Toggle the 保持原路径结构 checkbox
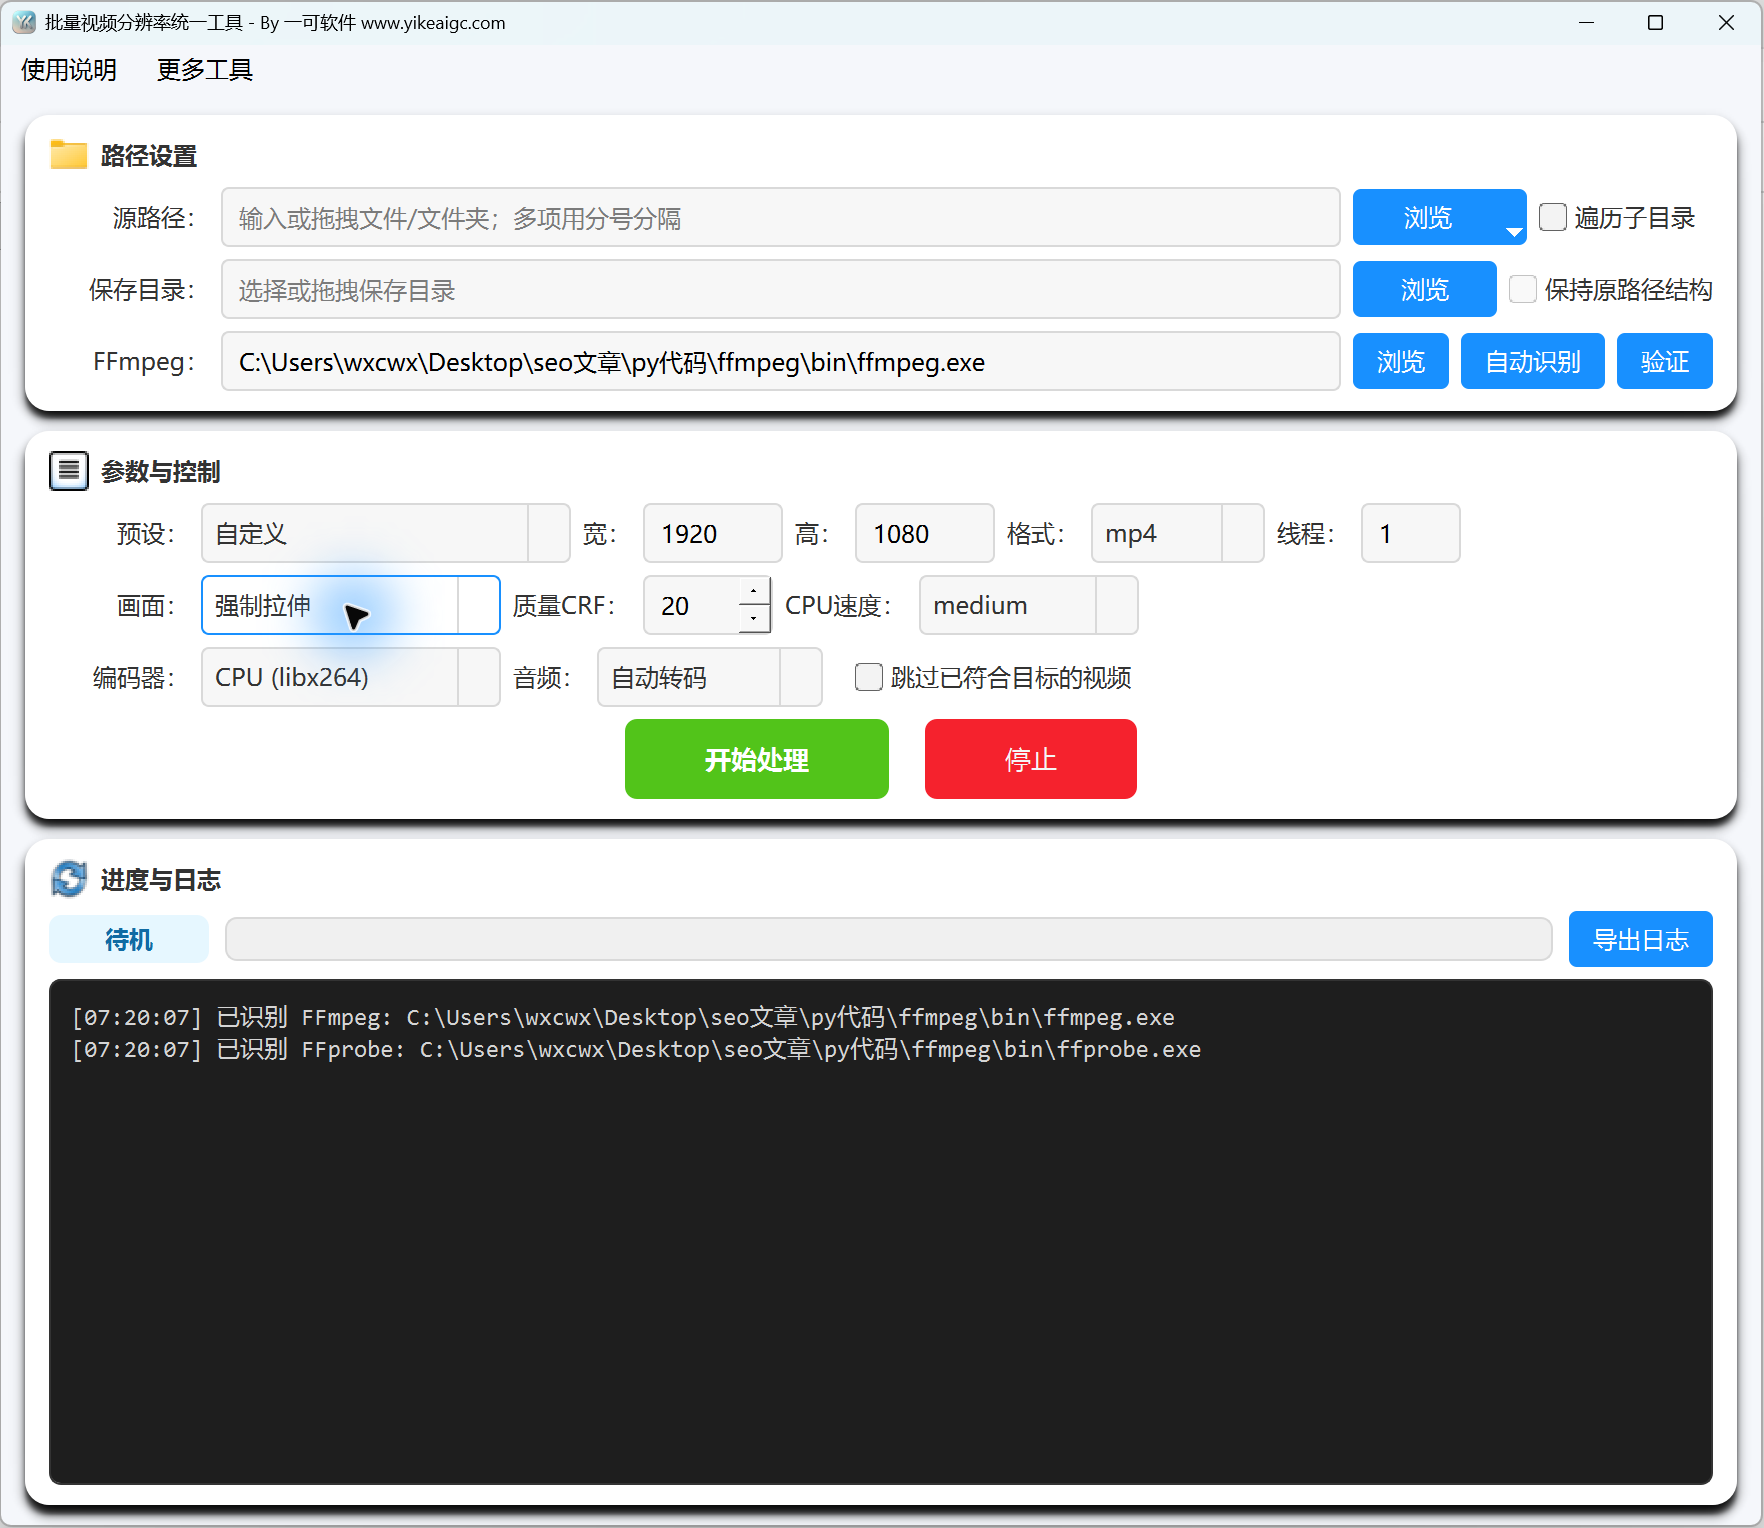This screenshot has width=1764, height=1528. pyautogui.click(x=1523, y=289)
